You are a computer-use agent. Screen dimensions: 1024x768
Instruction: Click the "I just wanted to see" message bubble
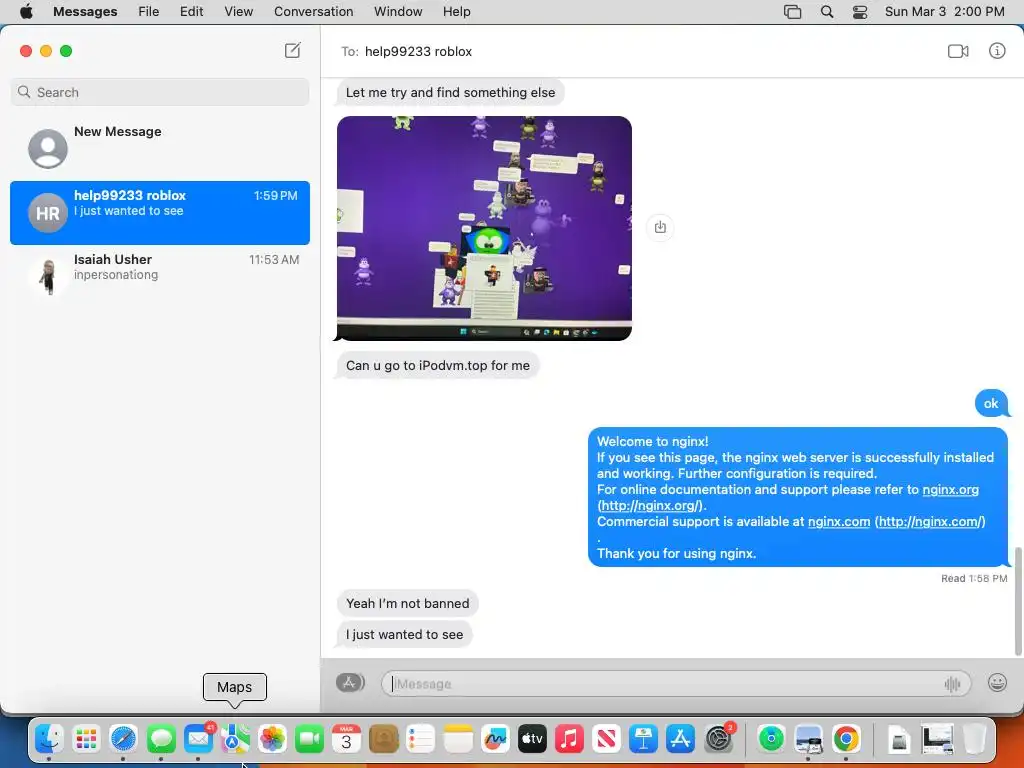pyautogui.click(x=404, y=634)
